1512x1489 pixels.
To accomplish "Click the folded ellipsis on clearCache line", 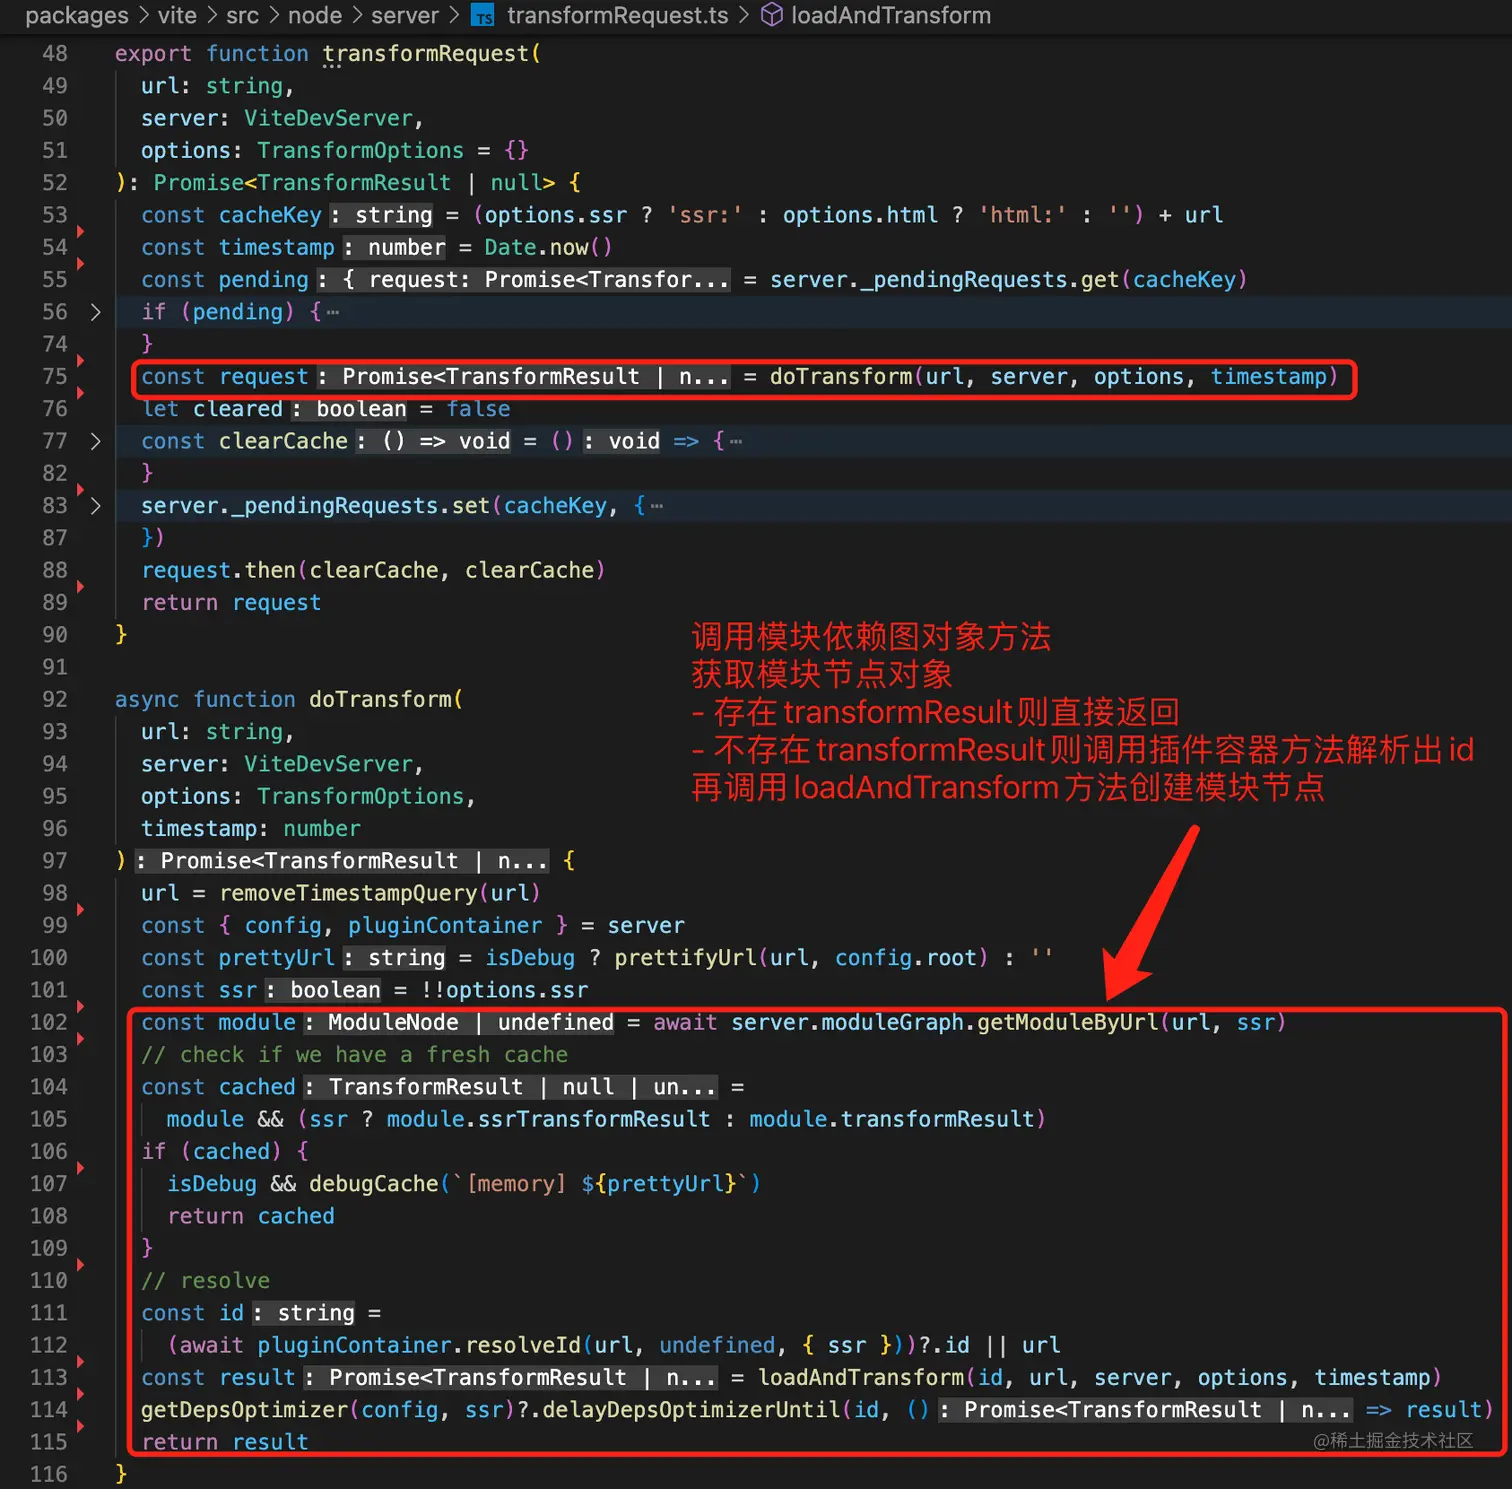I will click(736, 441).
